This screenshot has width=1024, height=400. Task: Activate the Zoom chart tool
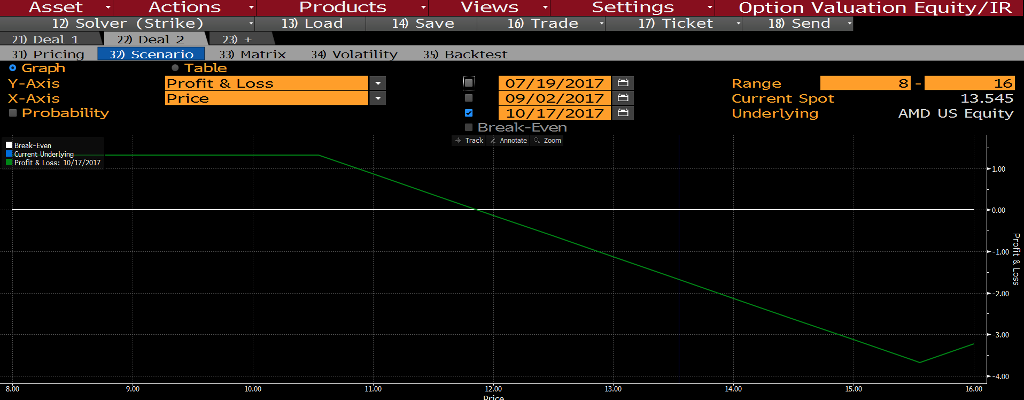point(547,141)
